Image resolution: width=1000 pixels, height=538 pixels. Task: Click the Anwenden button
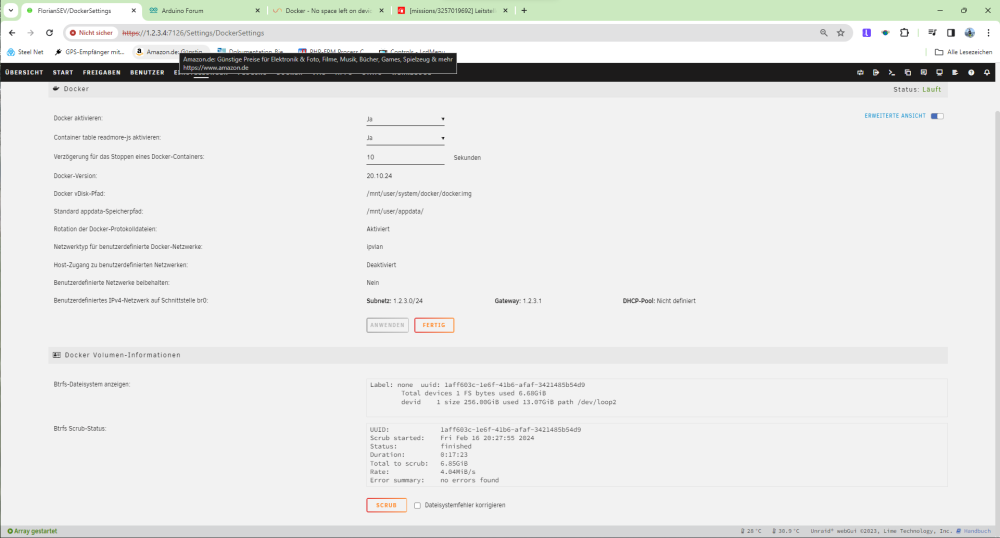387,325
